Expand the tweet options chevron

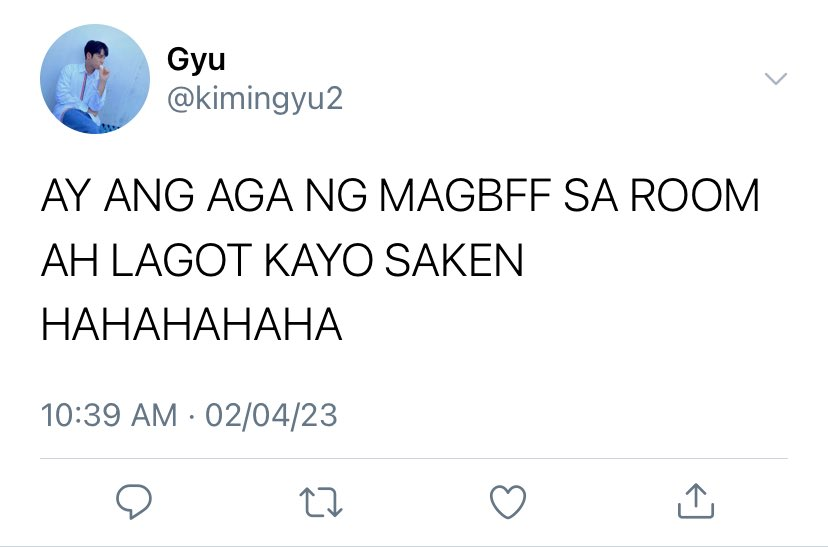(x=776, y=79)
